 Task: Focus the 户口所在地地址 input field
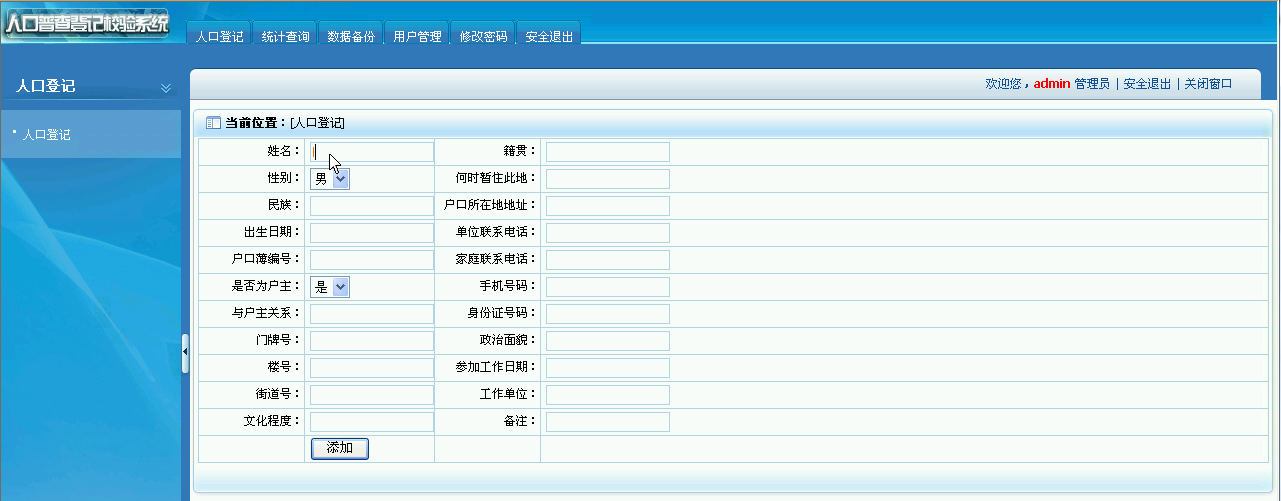click(x=608, y=206)
